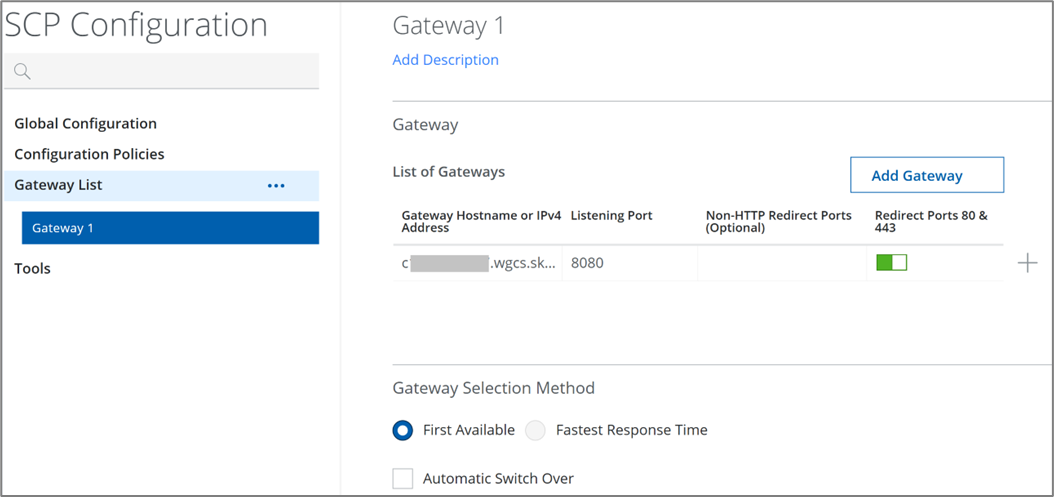Click the Add Description link

point(445,60)
